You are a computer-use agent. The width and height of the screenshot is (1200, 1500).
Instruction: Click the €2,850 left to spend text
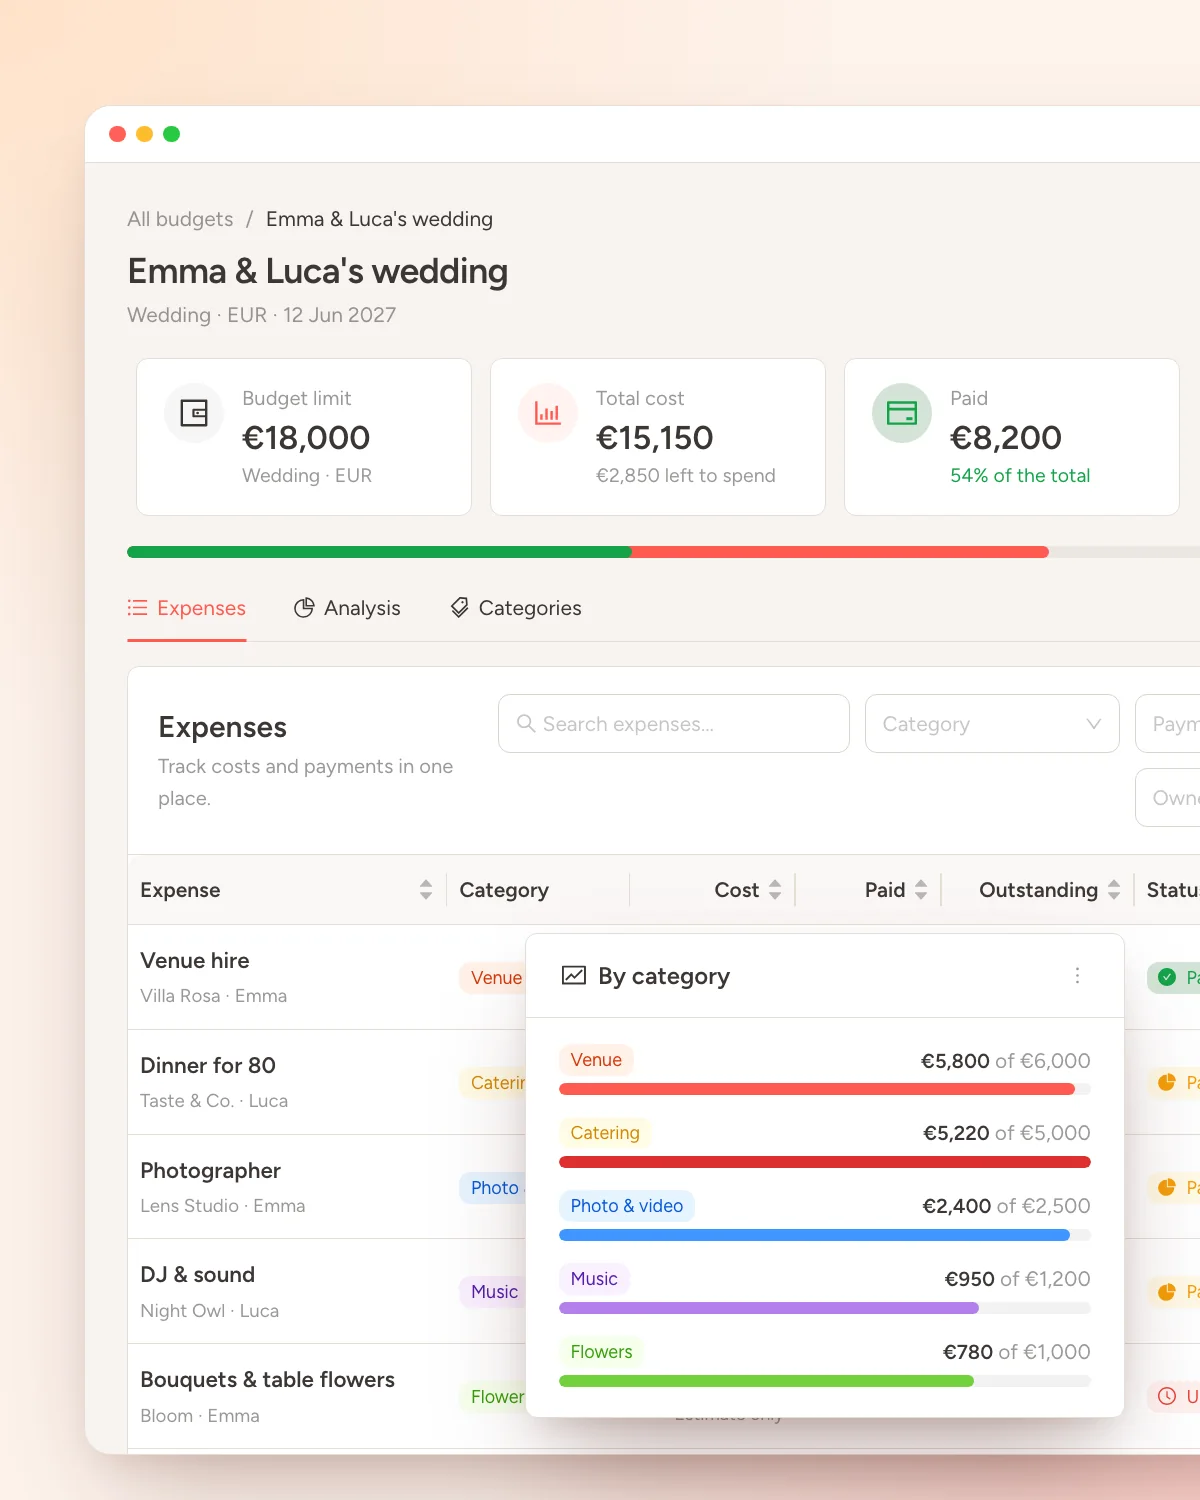pos(686,476)
